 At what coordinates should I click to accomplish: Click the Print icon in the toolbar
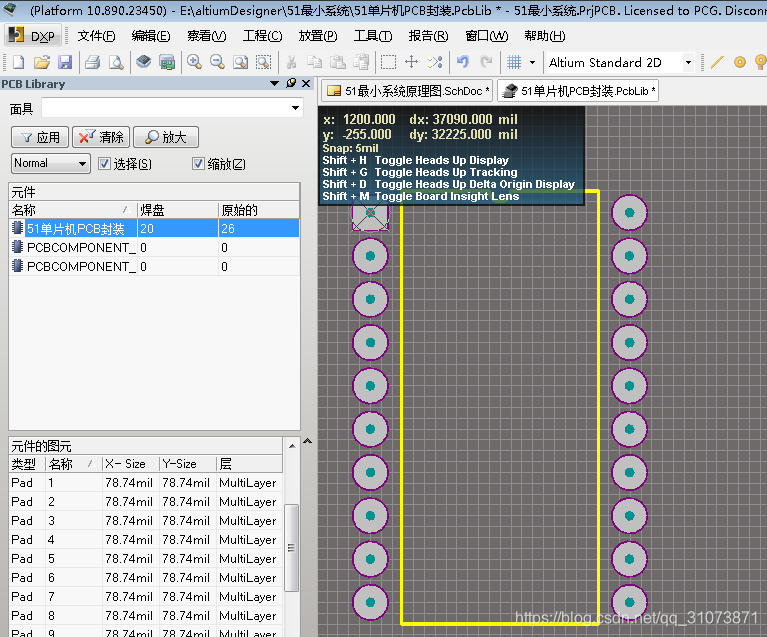pyautogui.click(x=92, y=62)
